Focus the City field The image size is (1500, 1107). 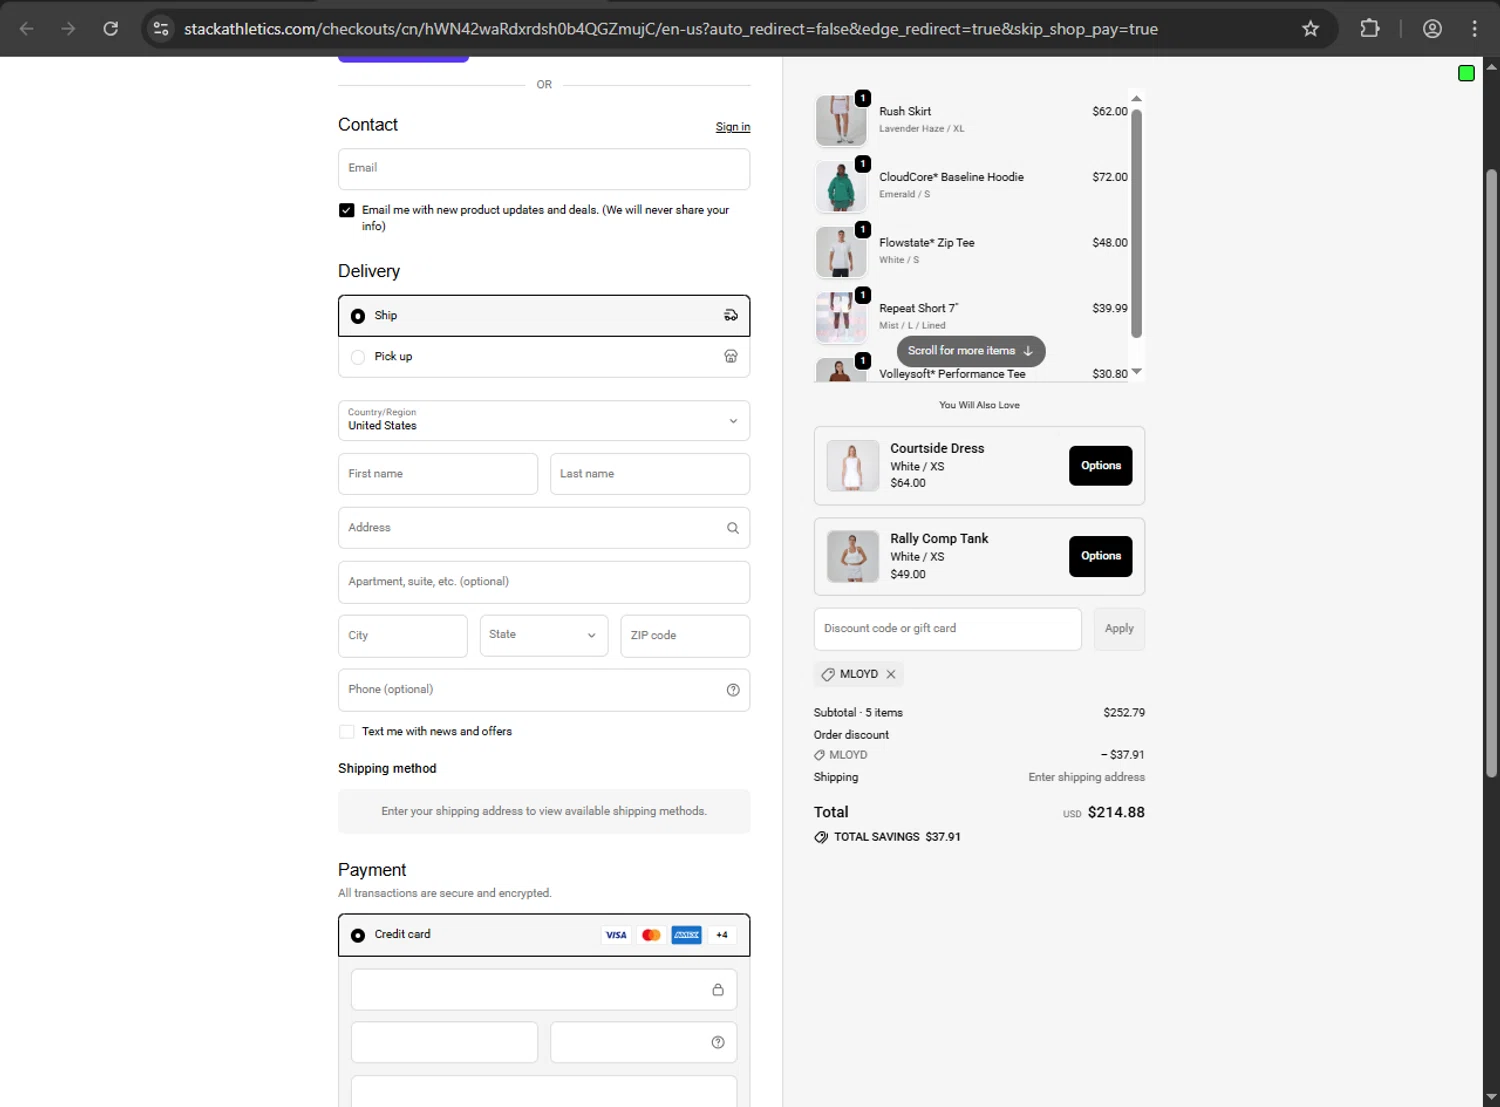click(x=403, y=636)
